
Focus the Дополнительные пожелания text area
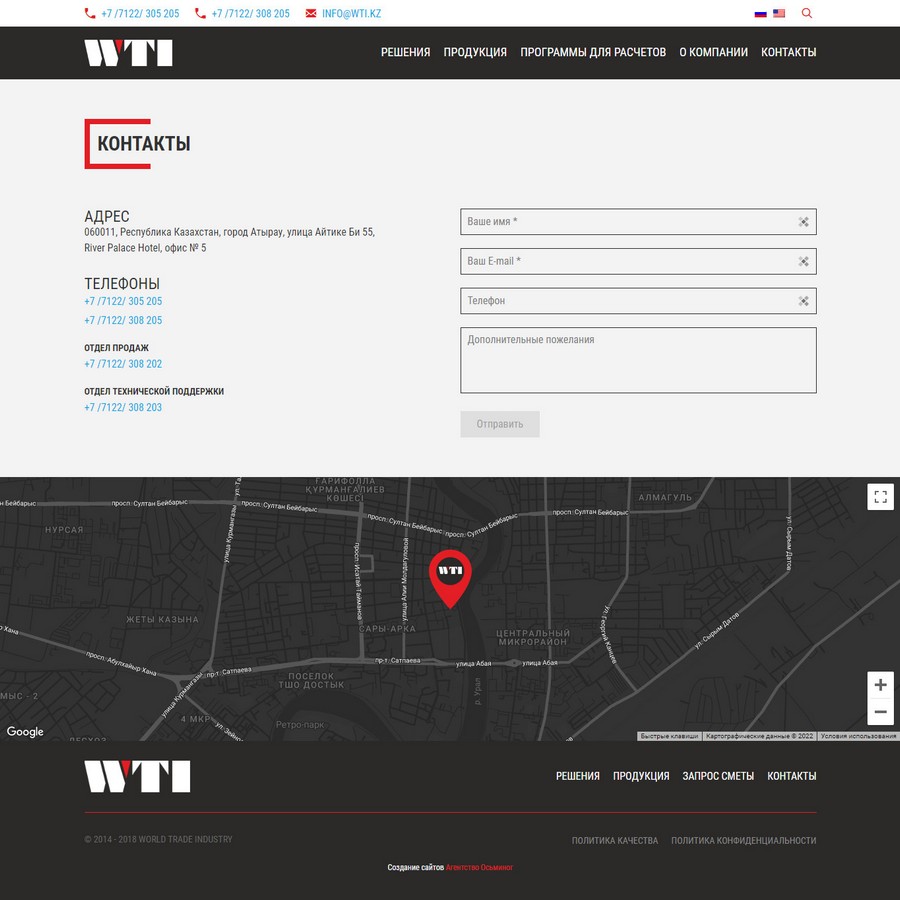pyautogui.click(x=638, y=360)
